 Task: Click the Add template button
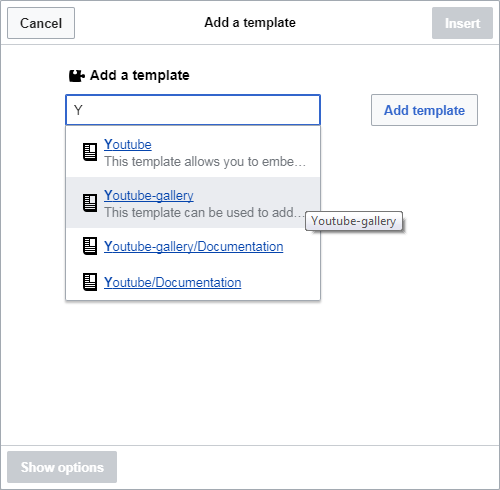(424, 110)
